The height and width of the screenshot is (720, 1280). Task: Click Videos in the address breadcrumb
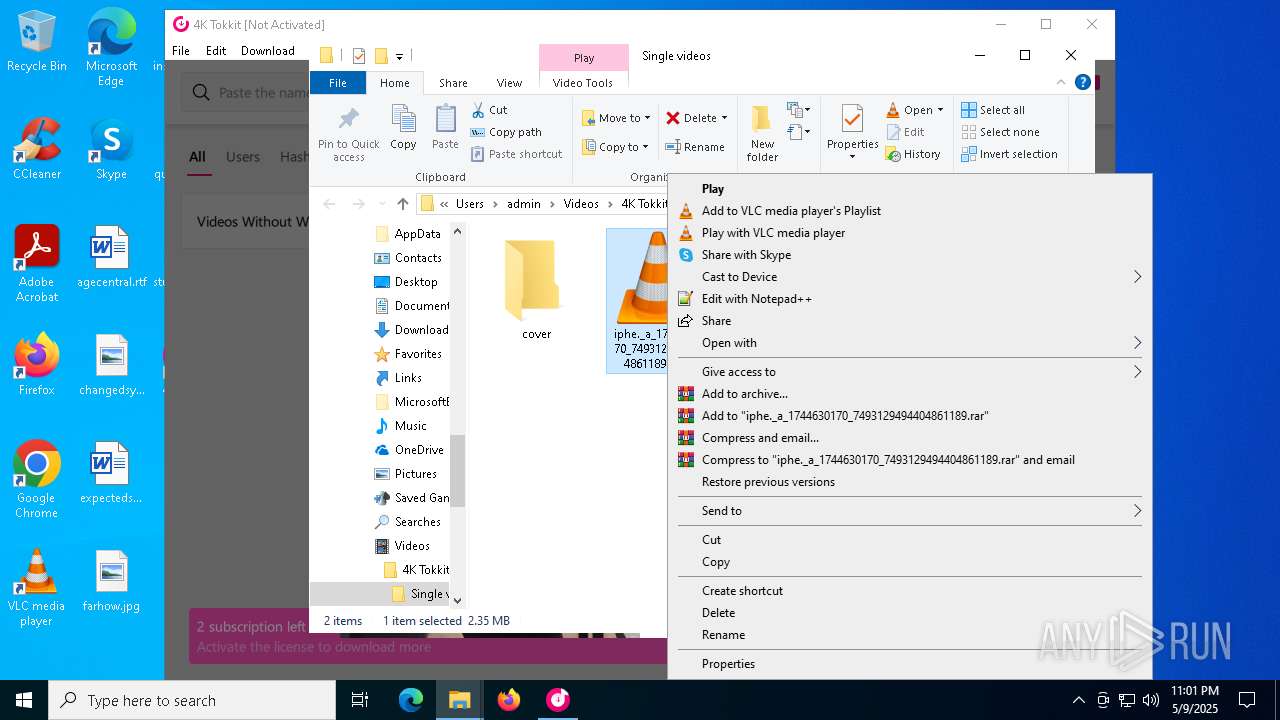(581, 204)
